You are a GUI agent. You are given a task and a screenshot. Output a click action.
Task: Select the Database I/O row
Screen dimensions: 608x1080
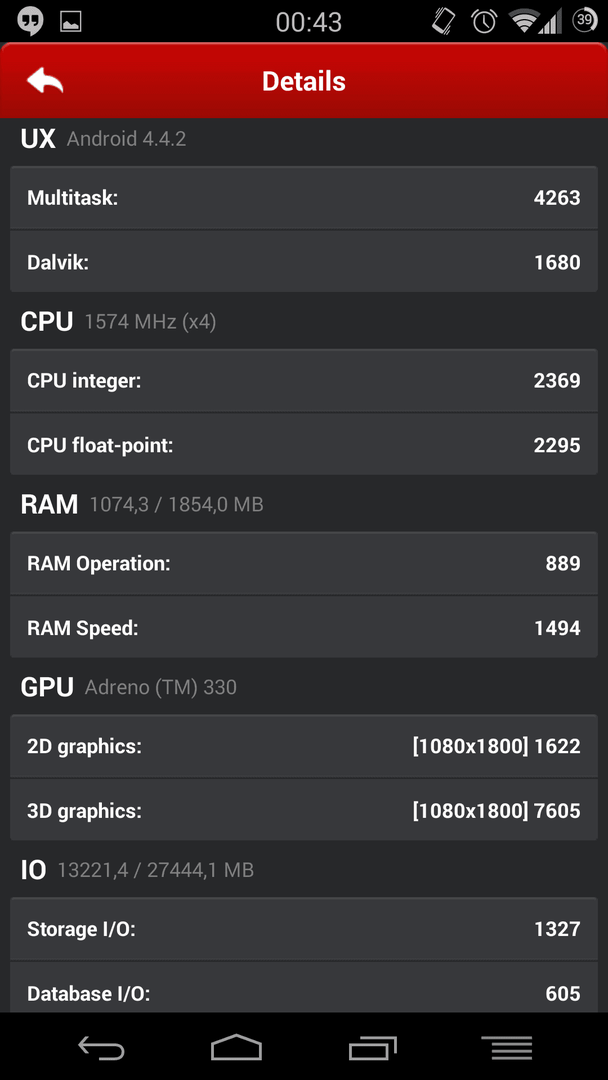tap(304, 988)
